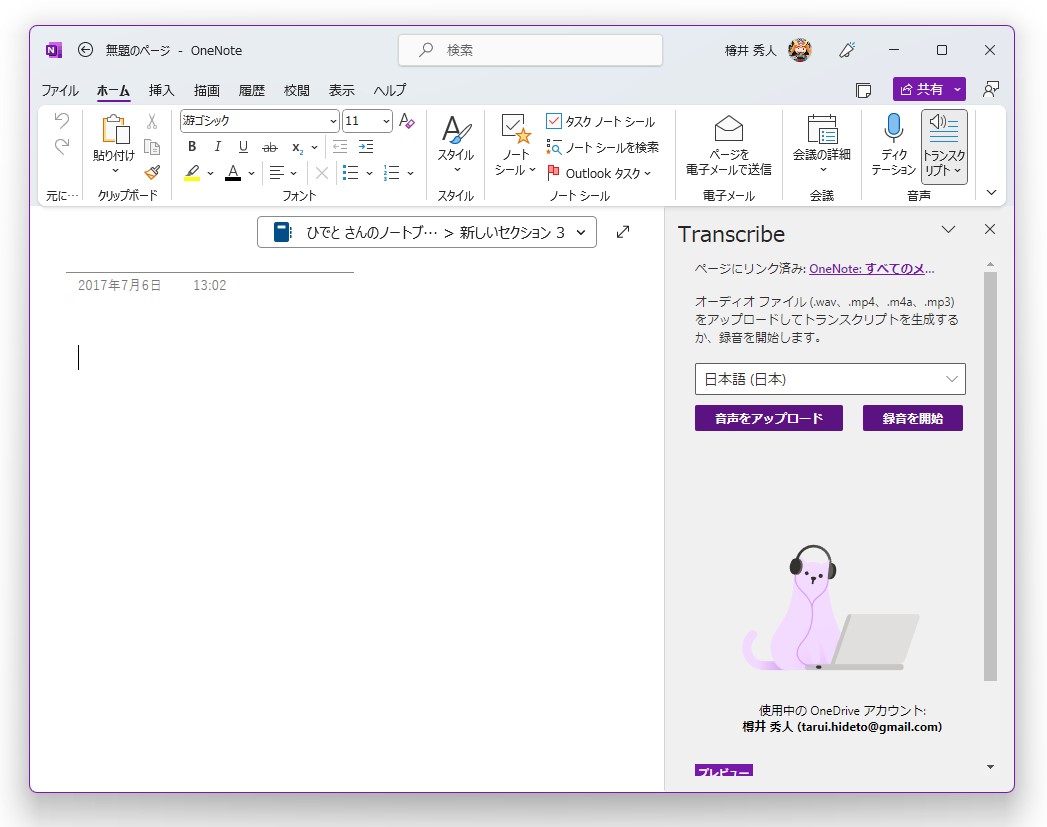Image resolution: width=1047 pixels, height=827 pixels.
Task: Apply bold formatting
Action: tap(191, 147)
